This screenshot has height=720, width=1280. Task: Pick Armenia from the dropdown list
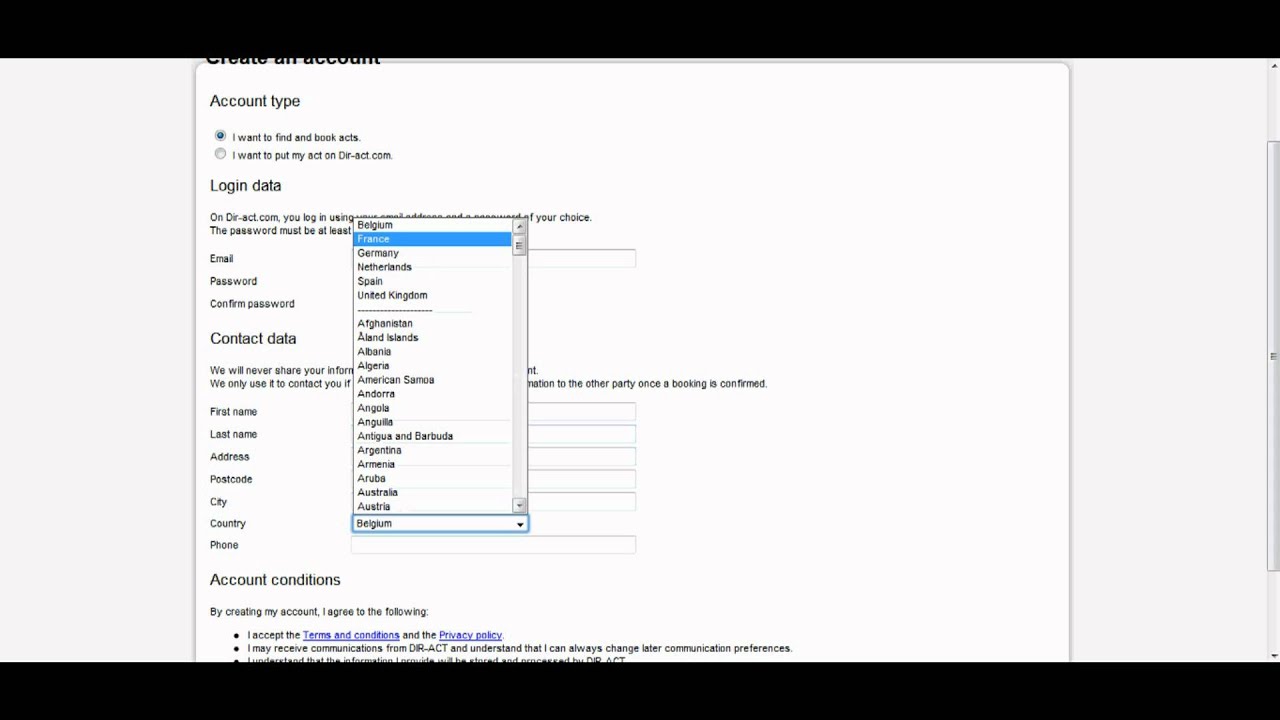(433, 464)
